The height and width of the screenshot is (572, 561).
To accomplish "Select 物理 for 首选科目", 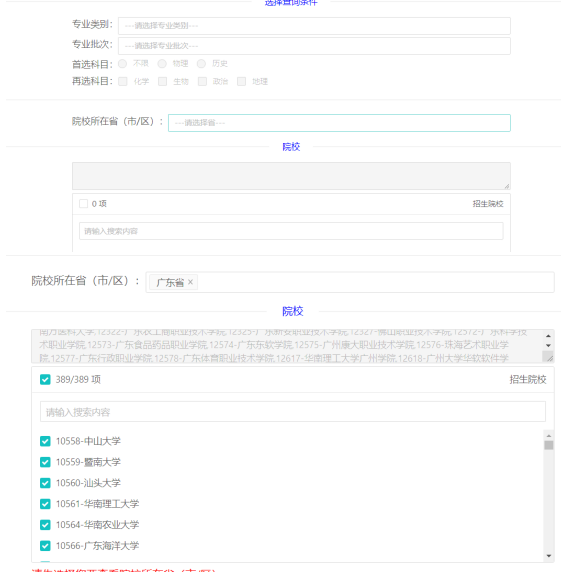I will pos(162,64).
